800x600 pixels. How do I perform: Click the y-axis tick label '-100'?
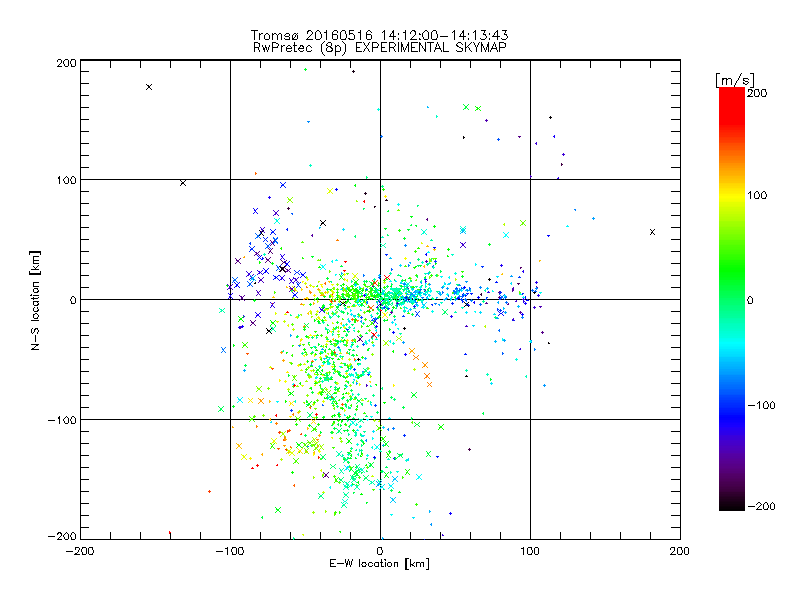point(62,420)
